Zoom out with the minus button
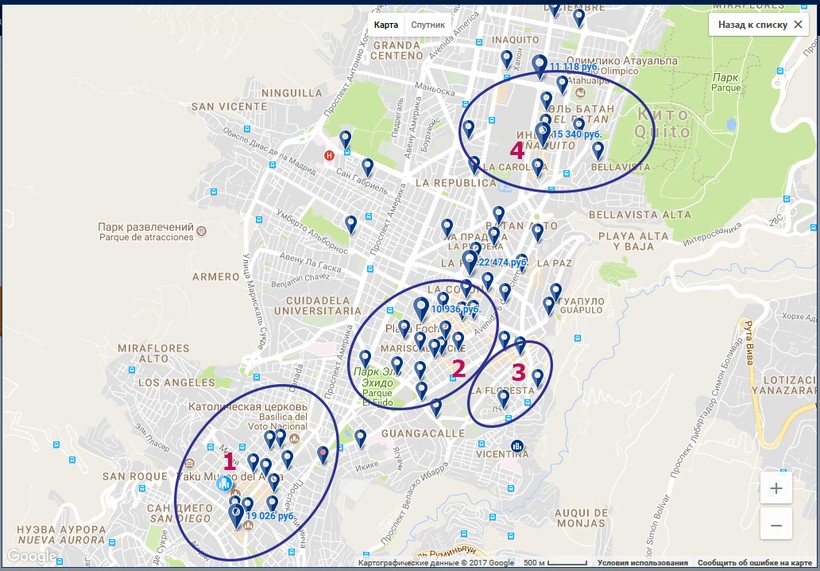This screenshot has height=571, width=820. pos(776,524)
